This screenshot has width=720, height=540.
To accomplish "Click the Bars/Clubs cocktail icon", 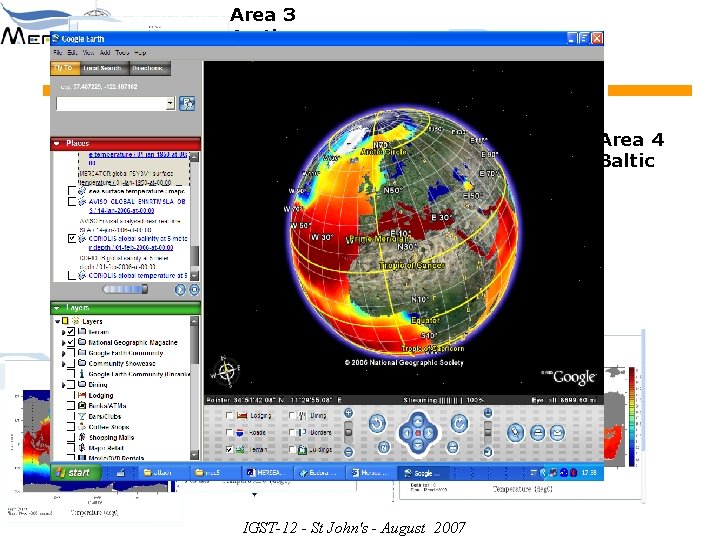I will click(x=82, y=416).
